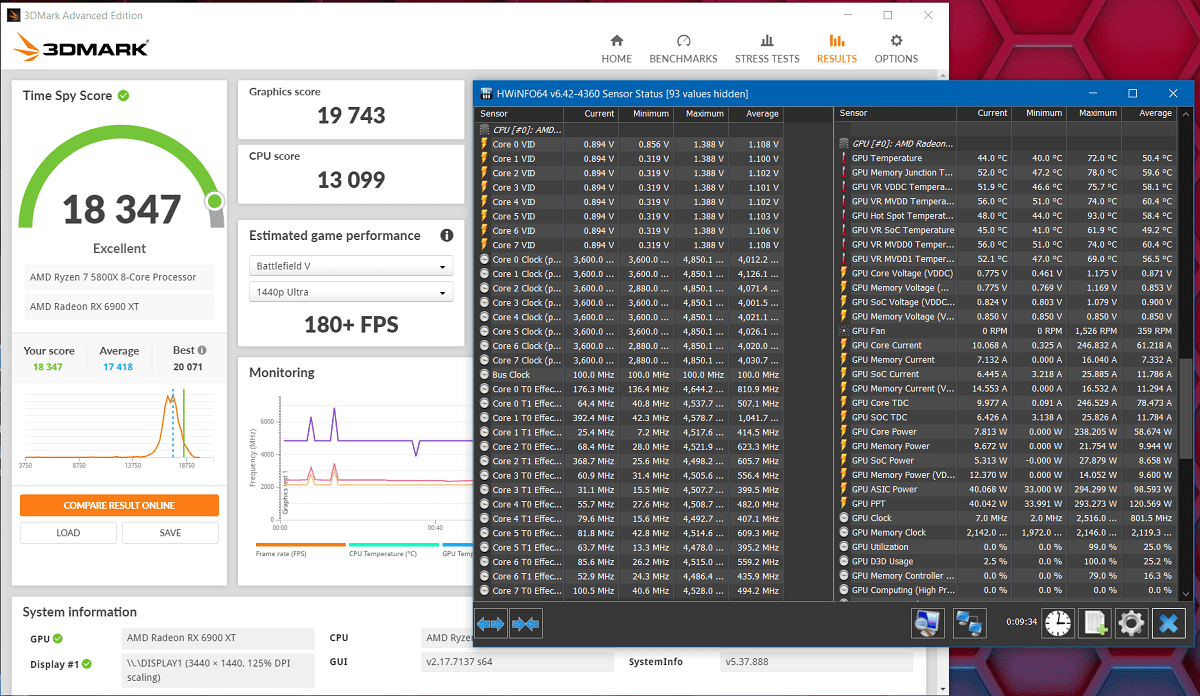
Task: Click the HWiNFO monitor with magnifier icon
Action: [x=928, y=623]
